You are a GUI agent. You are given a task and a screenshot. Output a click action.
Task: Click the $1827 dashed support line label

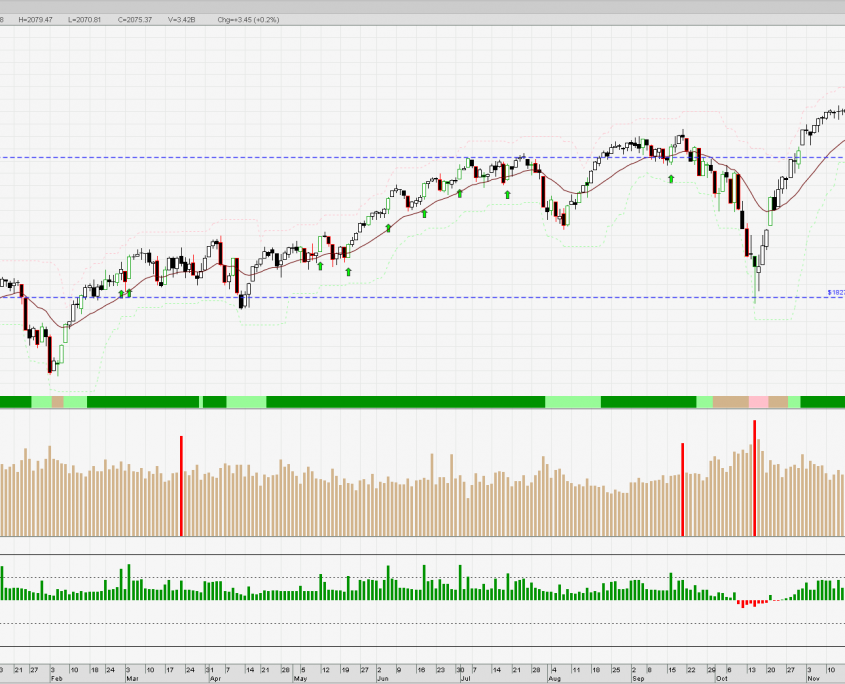(x=836, y=292)
